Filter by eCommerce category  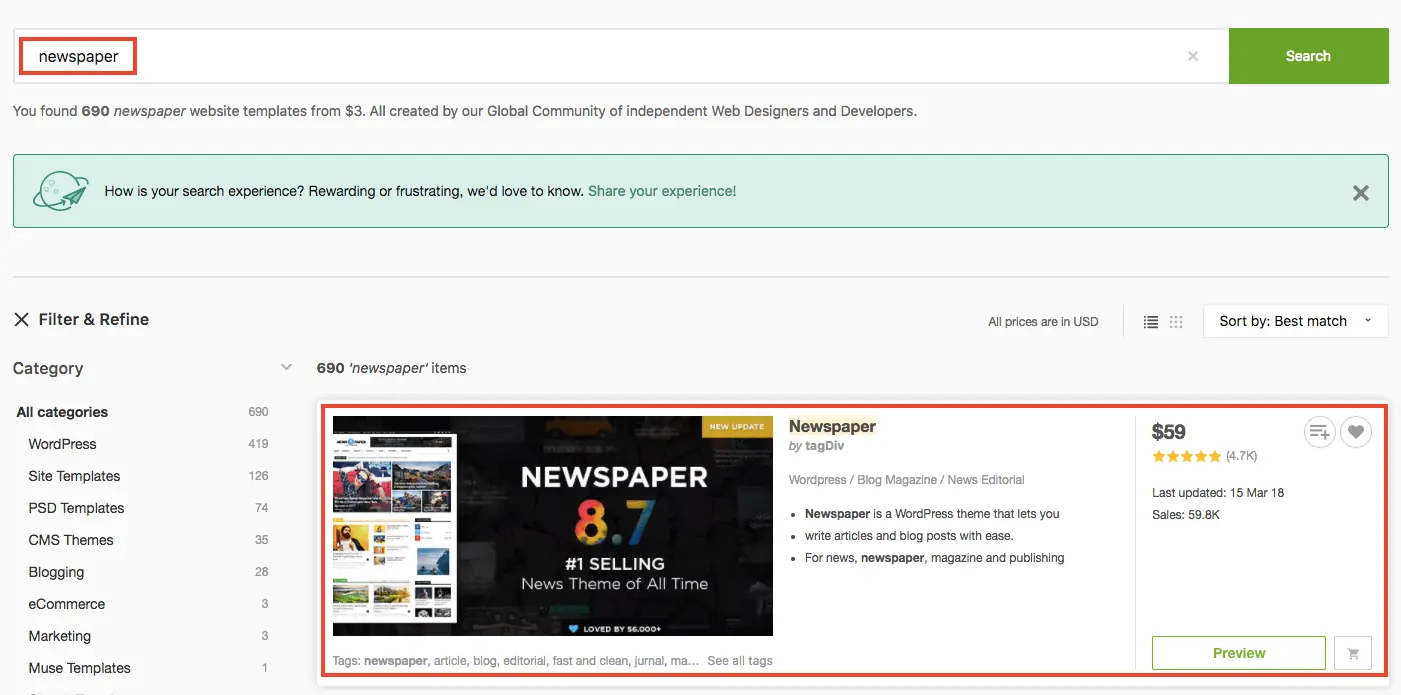click(66, 604)
